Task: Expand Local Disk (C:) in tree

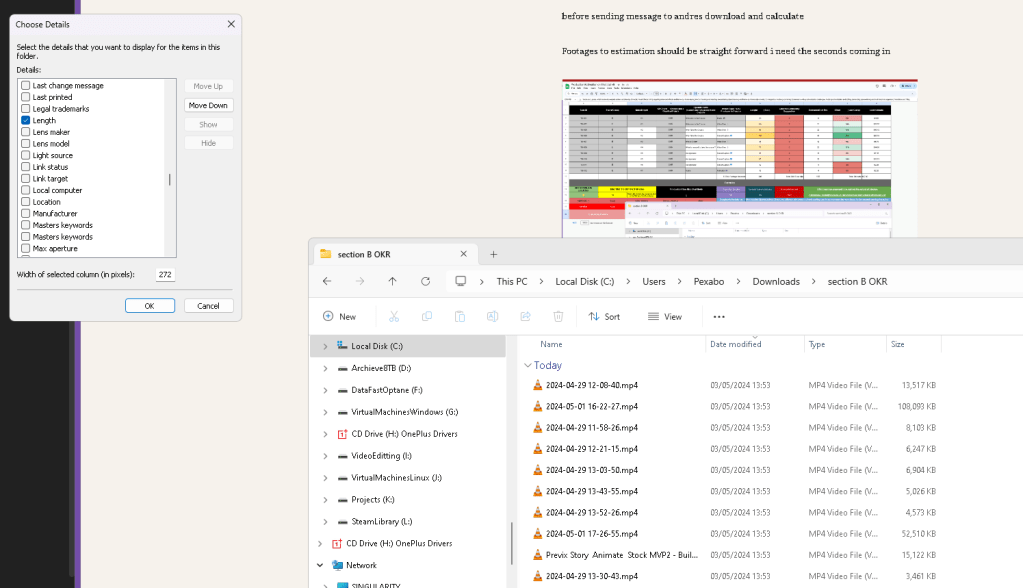Action: (325, 347)
